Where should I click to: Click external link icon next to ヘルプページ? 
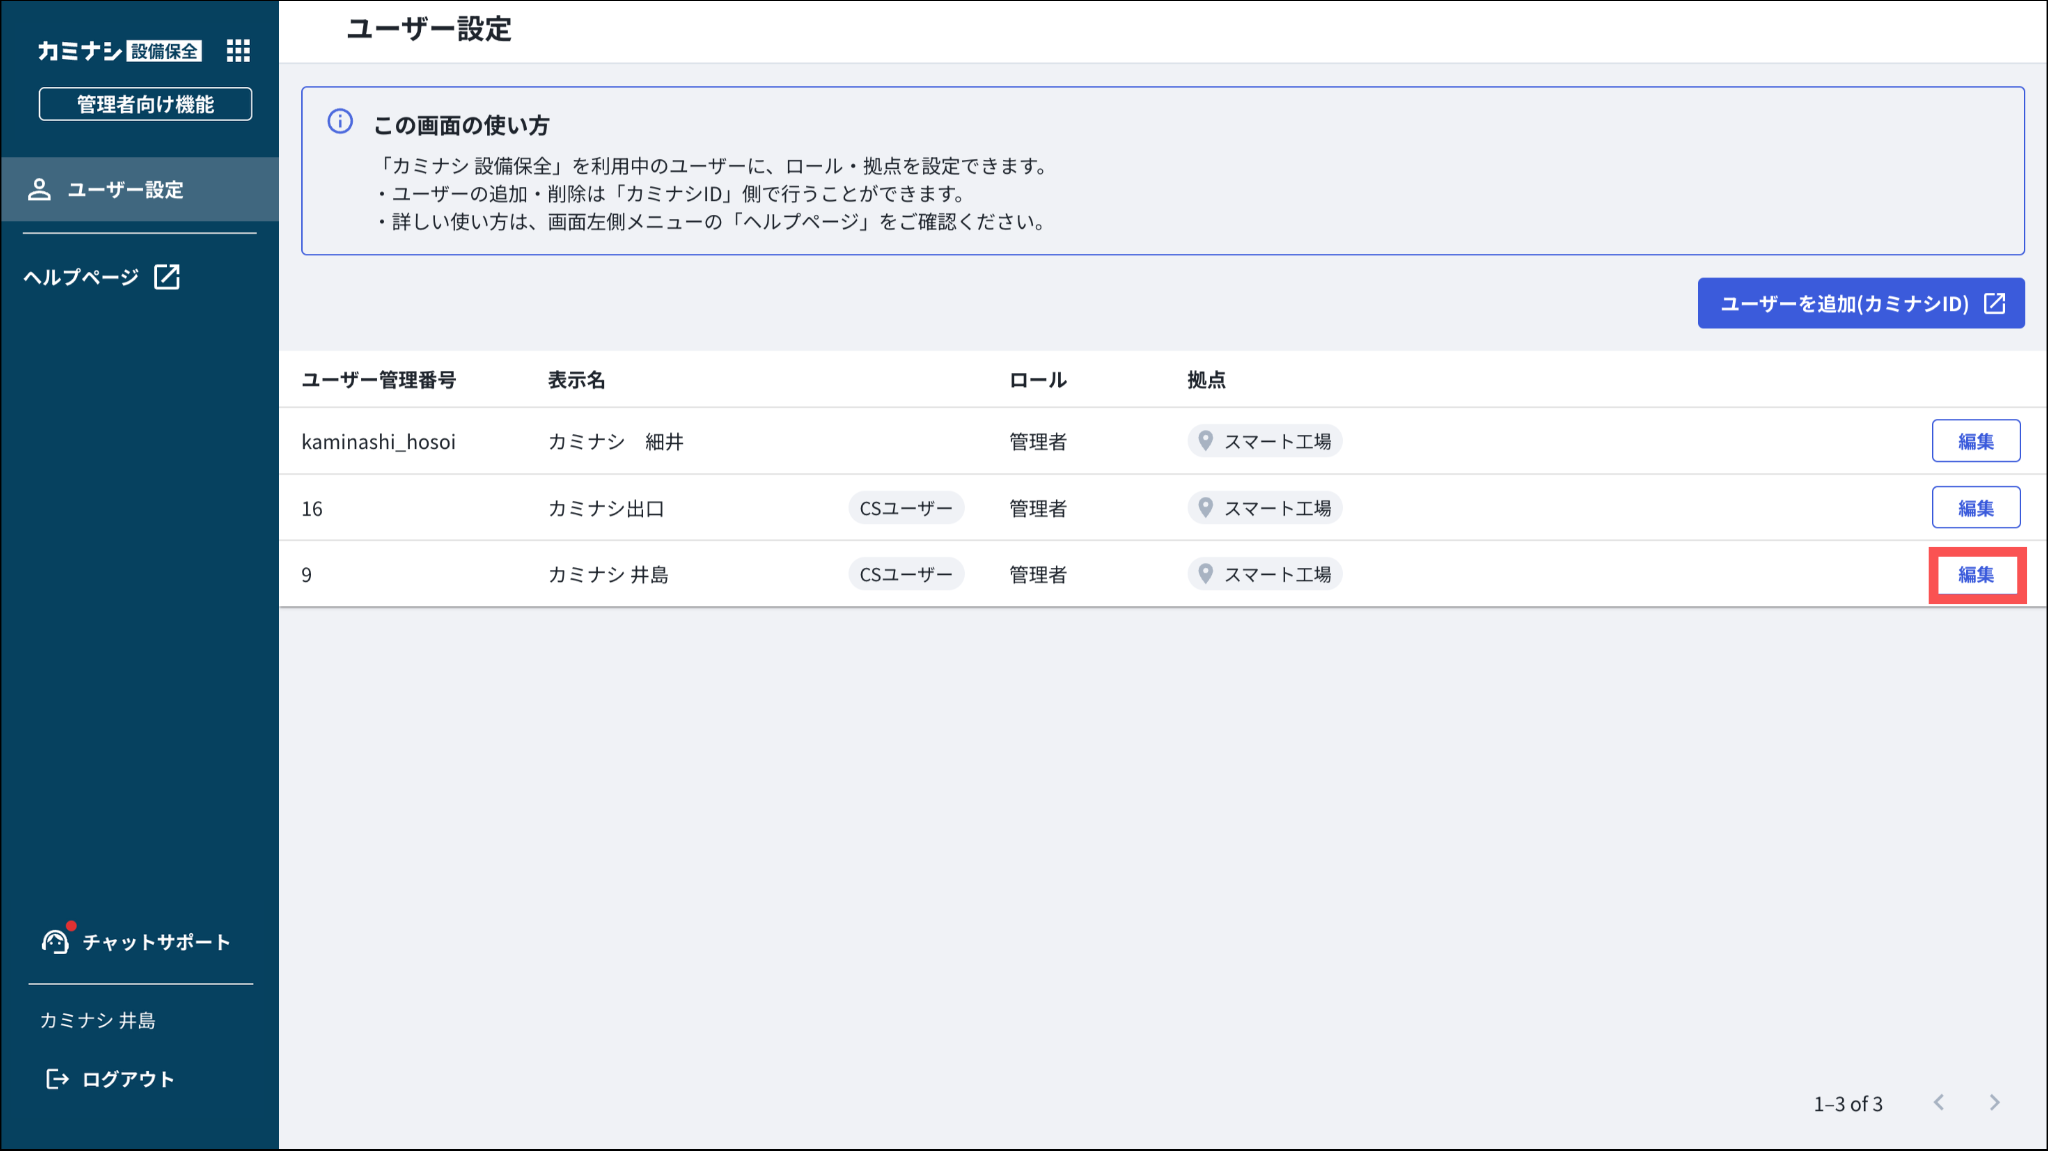[167, 277]
